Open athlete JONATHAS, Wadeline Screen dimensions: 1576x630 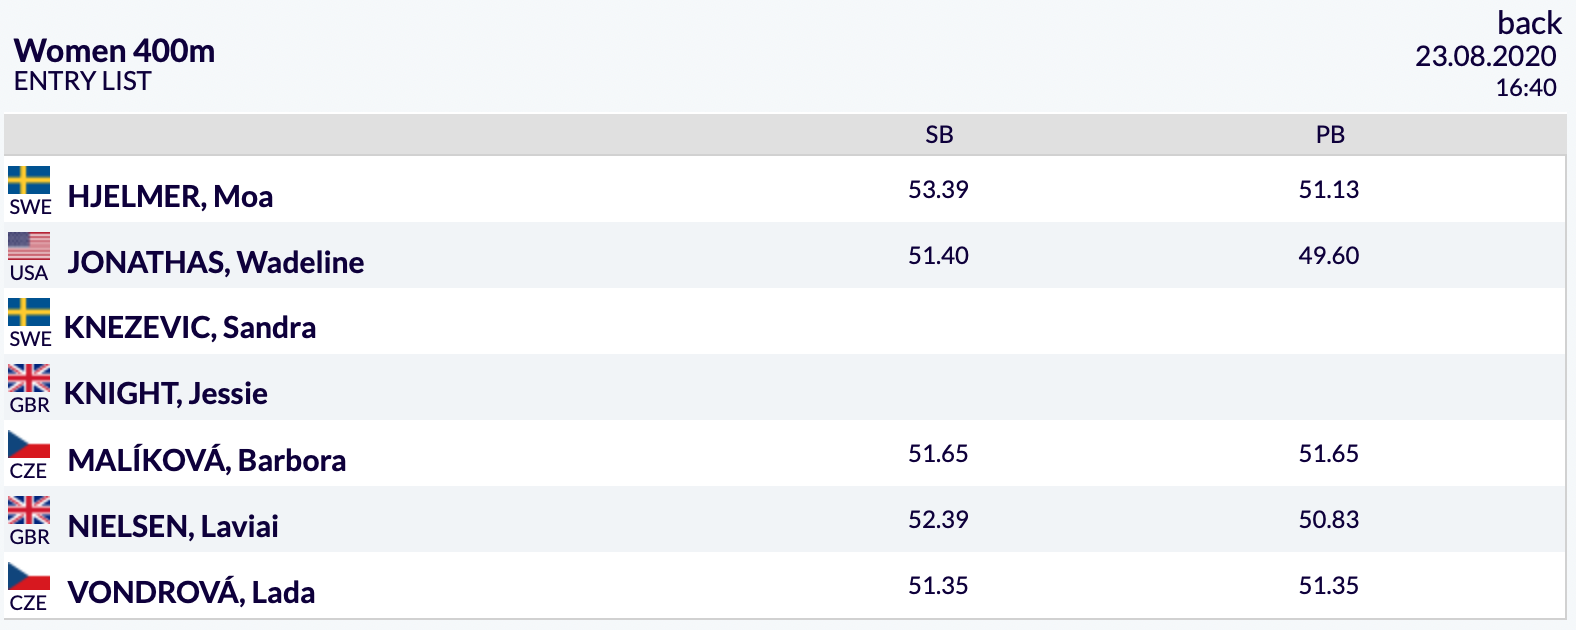[216, 262]
